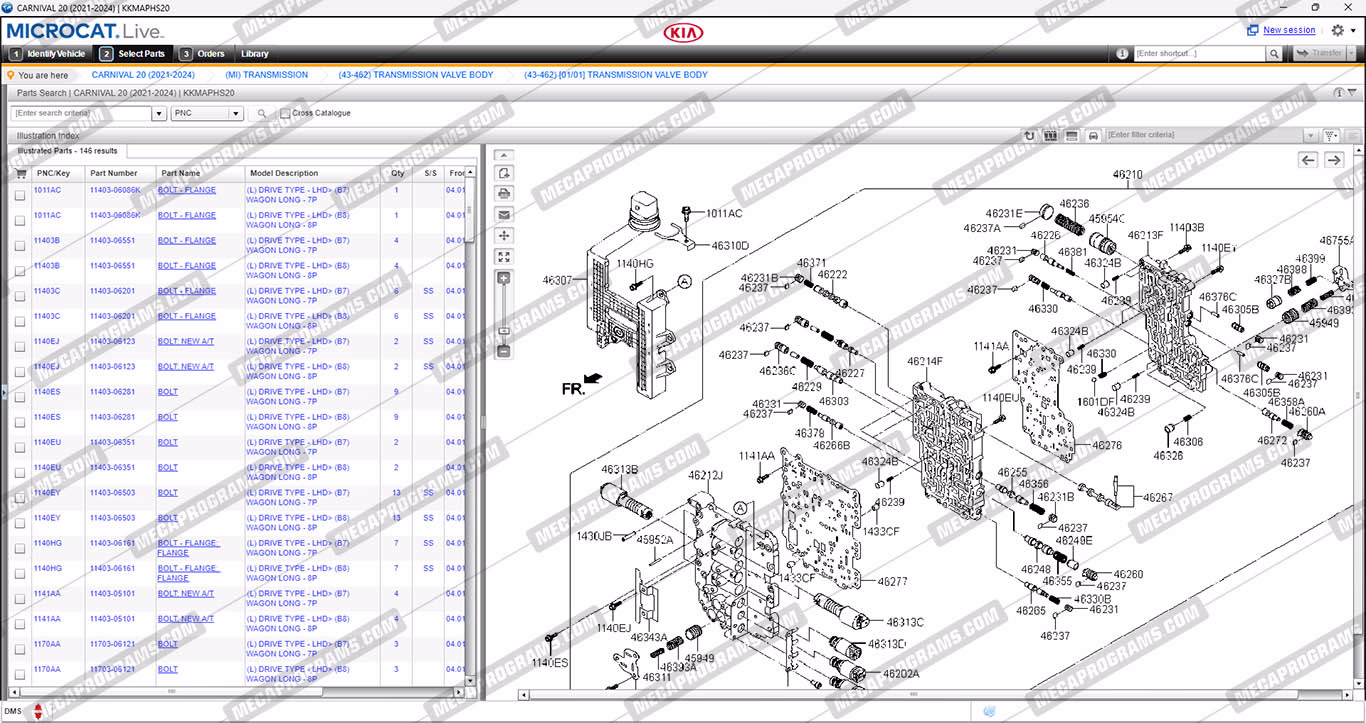
Task: Open the search criteria history dropdown arrow
Action: pyautogui.click(x=159, y=114)
